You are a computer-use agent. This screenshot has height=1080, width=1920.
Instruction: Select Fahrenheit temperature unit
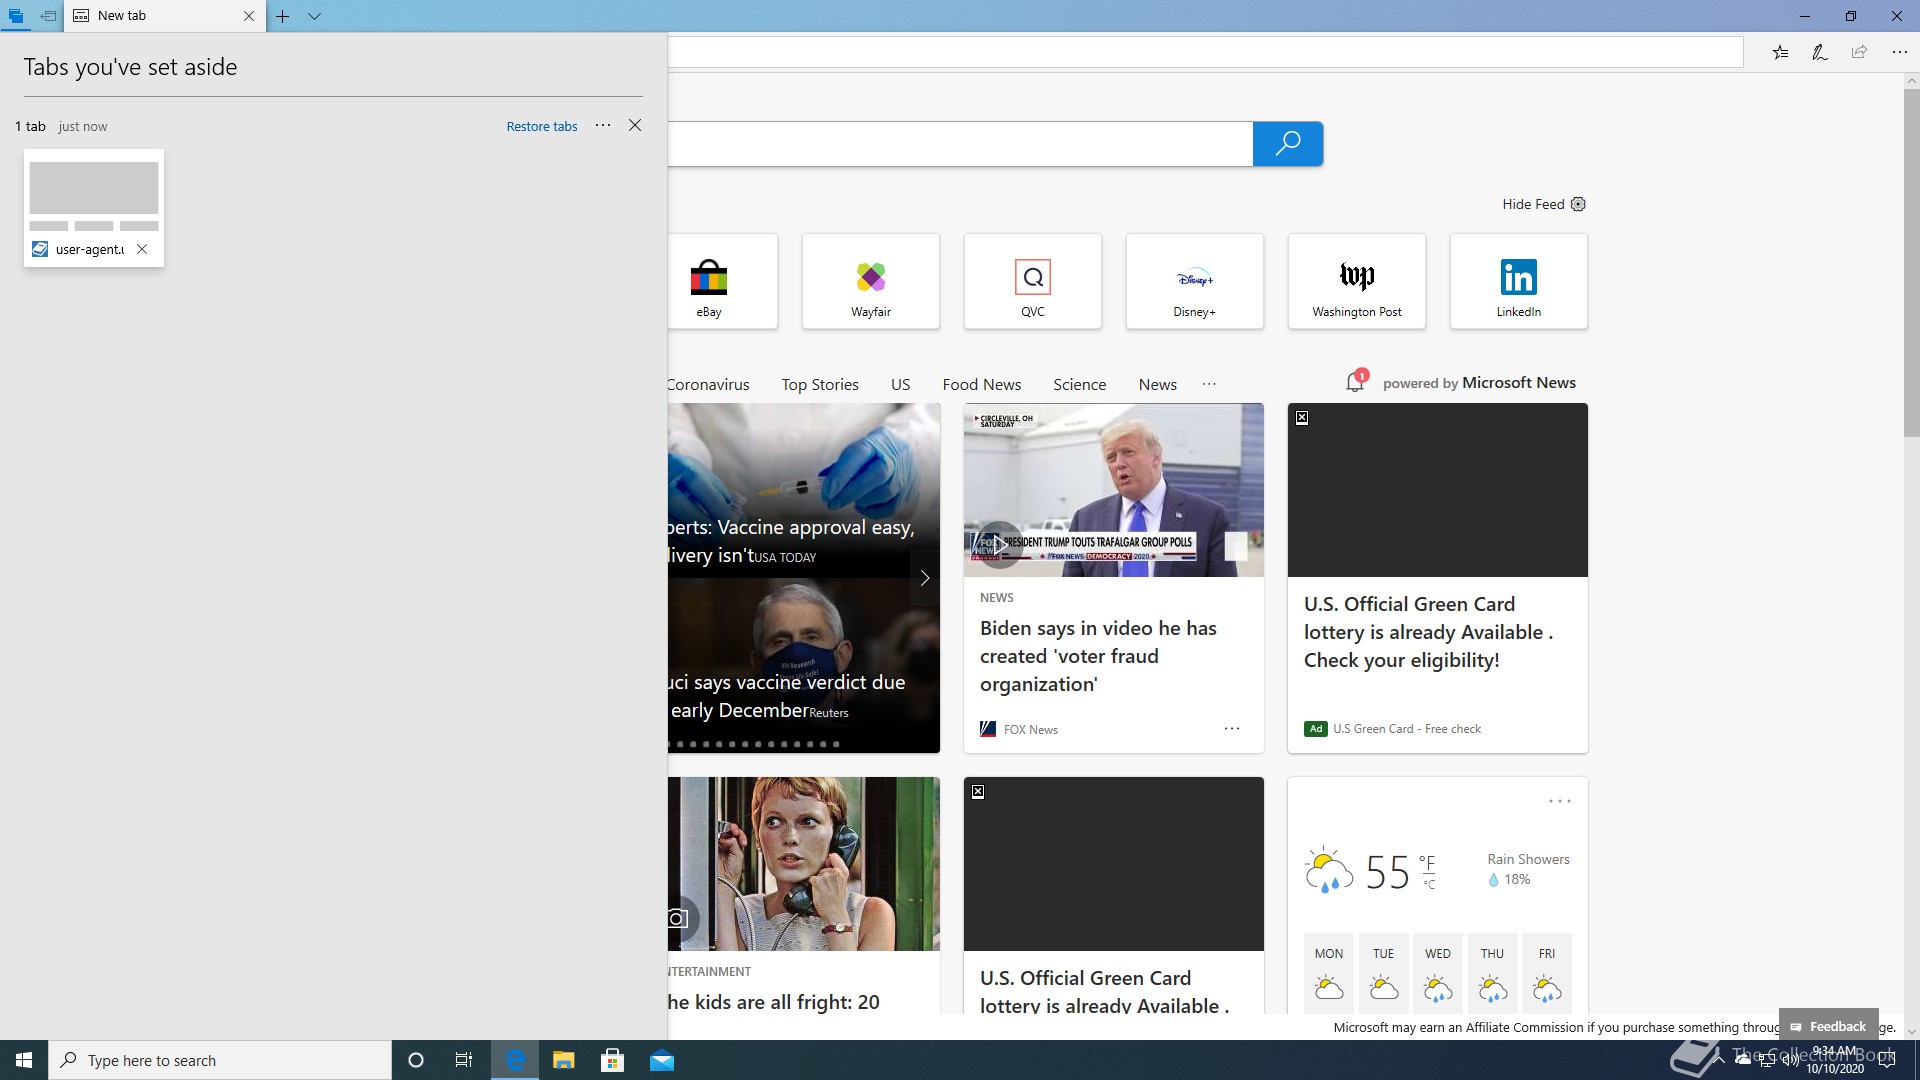click(1427, 863)
